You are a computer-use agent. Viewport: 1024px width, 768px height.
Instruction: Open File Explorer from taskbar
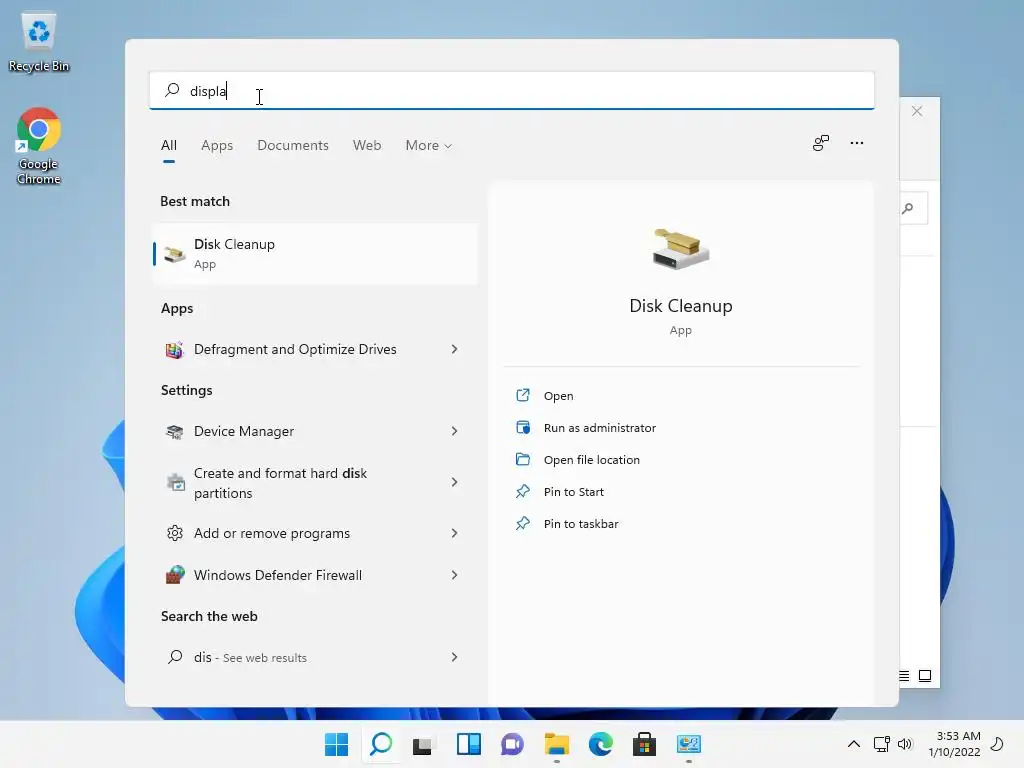[557, 744]
